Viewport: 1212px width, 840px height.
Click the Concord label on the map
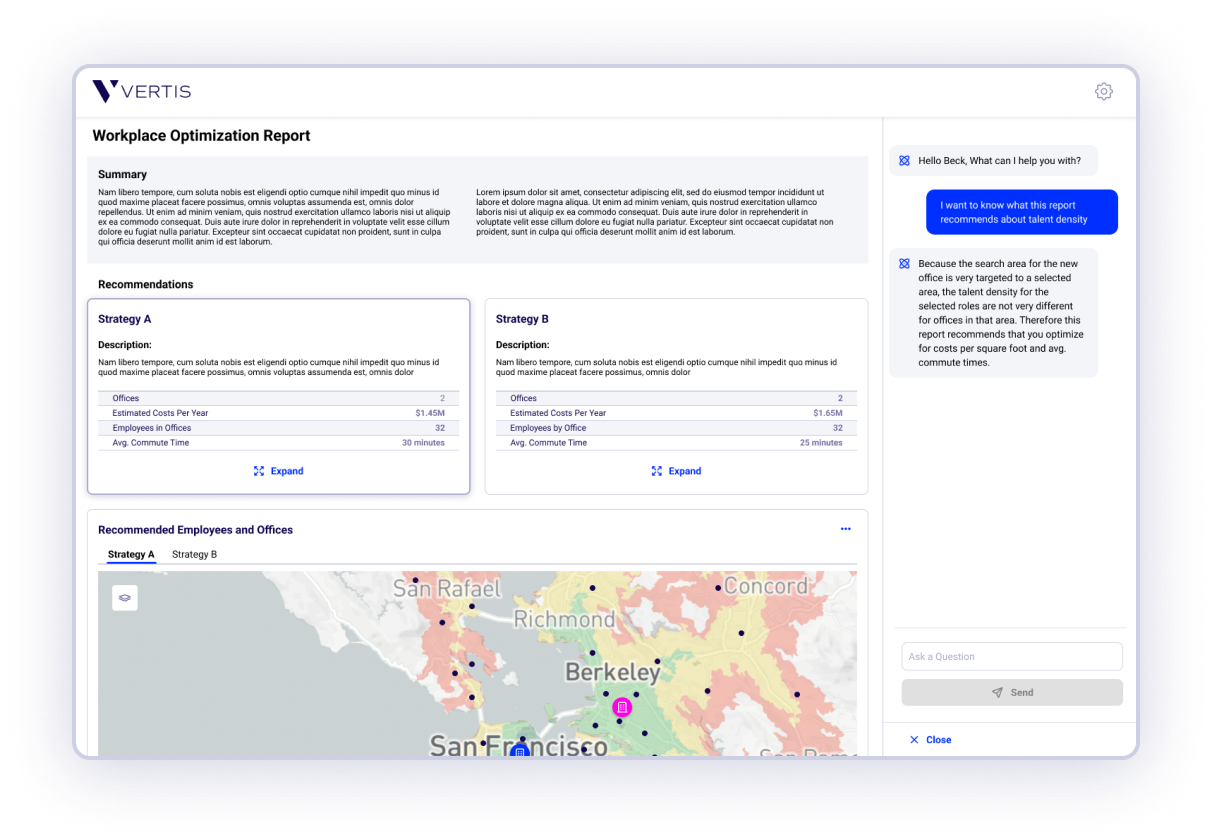765,586
